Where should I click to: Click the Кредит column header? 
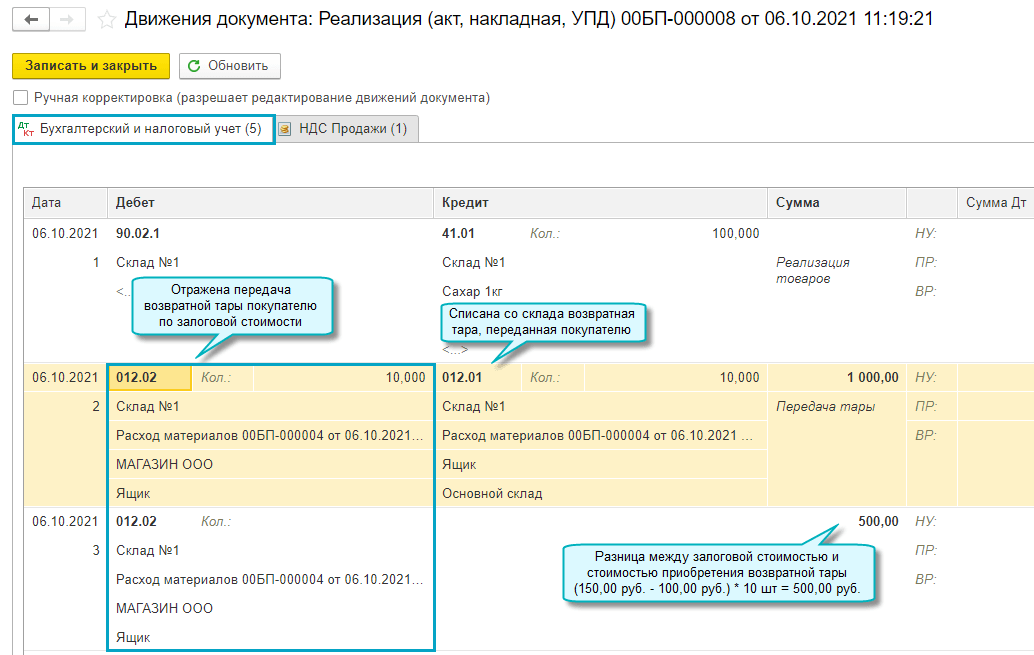coord(465,203)
